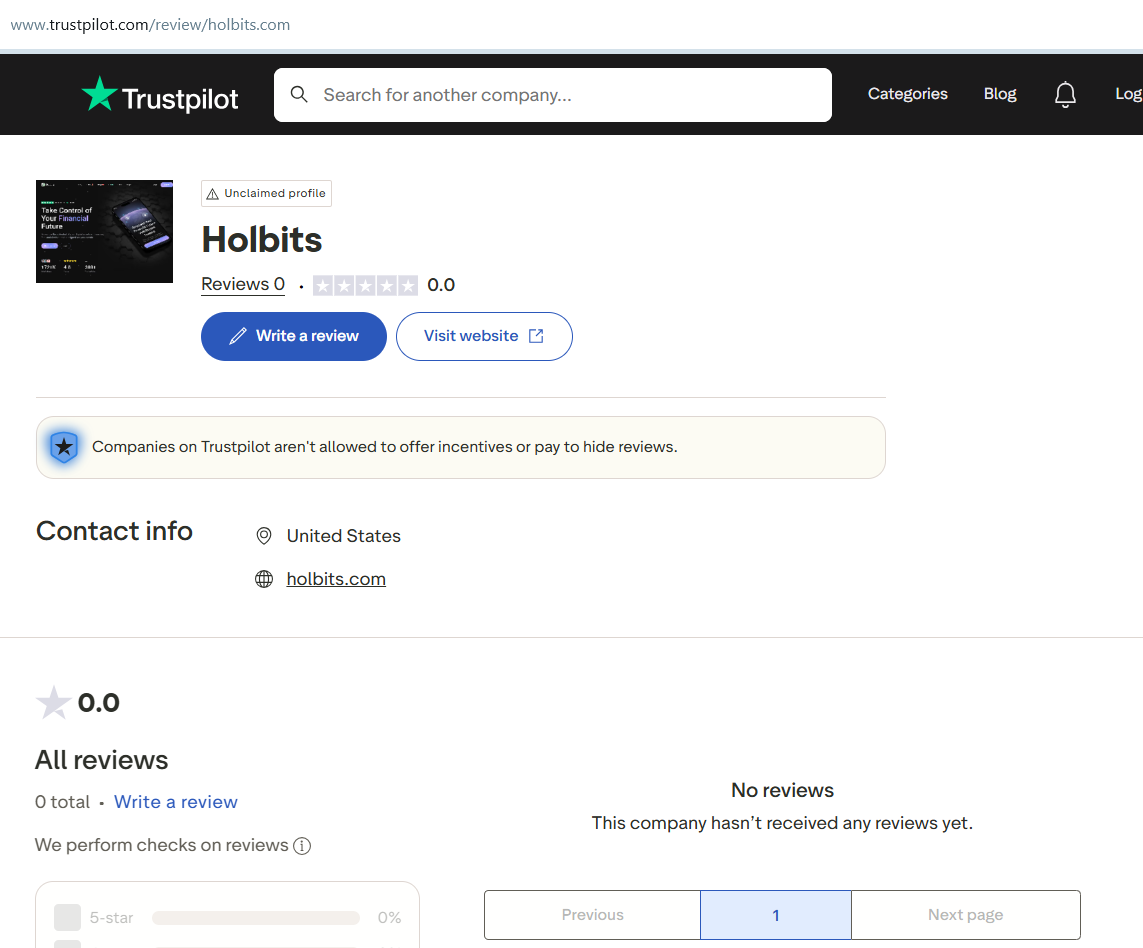The width and height of the screenshot is (1143, 948).
Task: Enable the checkbox below the 5-star filter
Action: coord(66,944)
